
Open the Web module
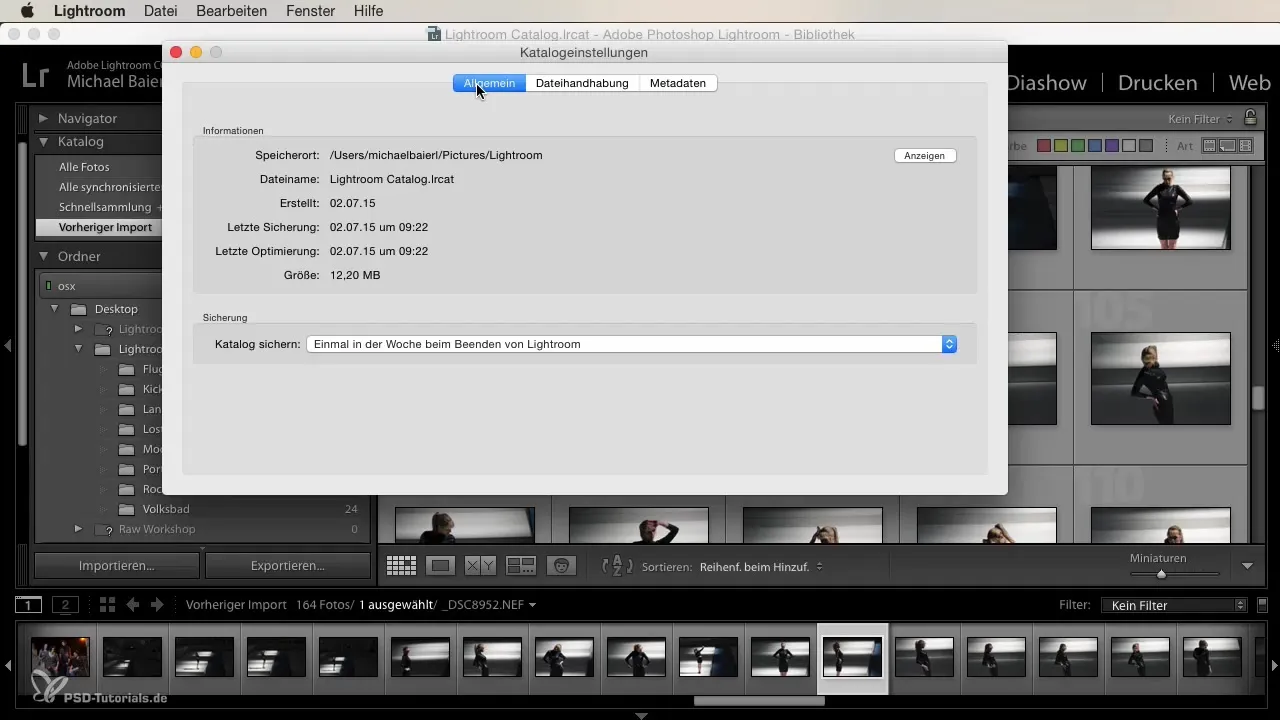1249,83
